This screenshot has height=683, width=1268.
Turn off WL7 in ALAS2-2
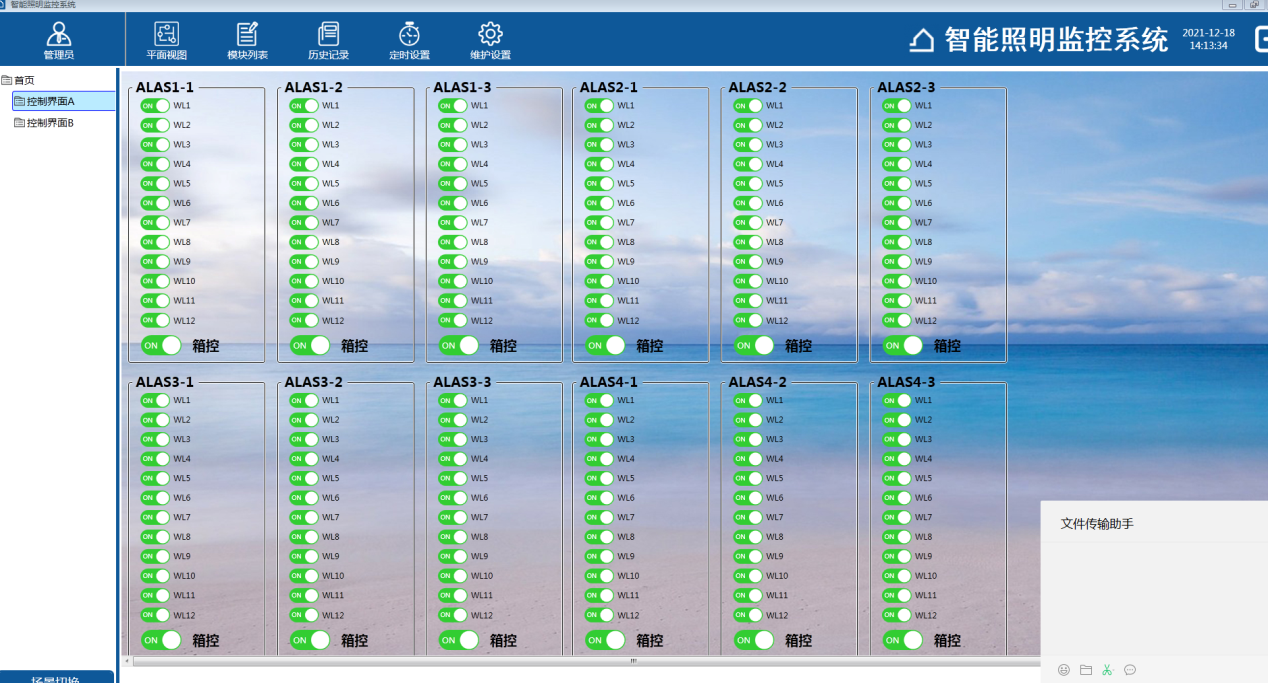[x=748, y=223]
